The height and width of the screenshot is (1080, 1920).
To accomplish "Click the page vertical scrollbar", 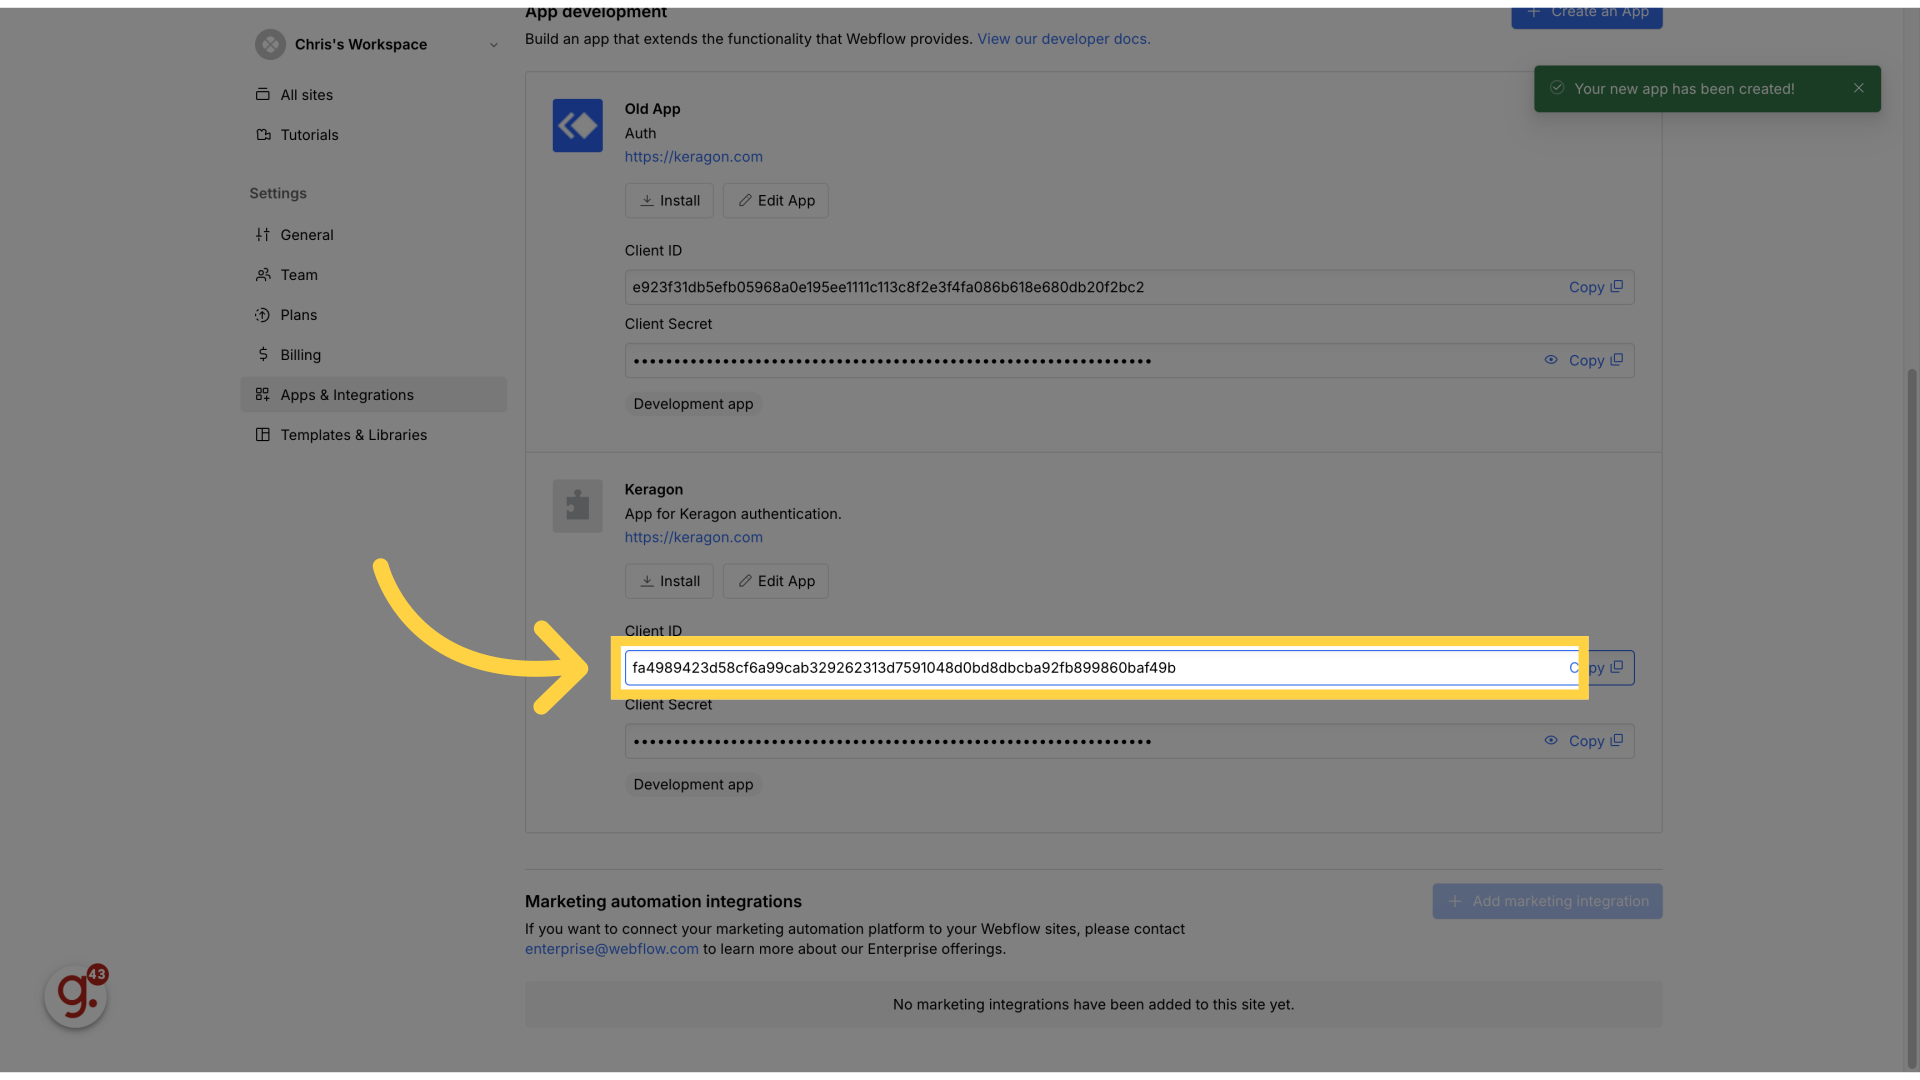I will [1912, 718].
